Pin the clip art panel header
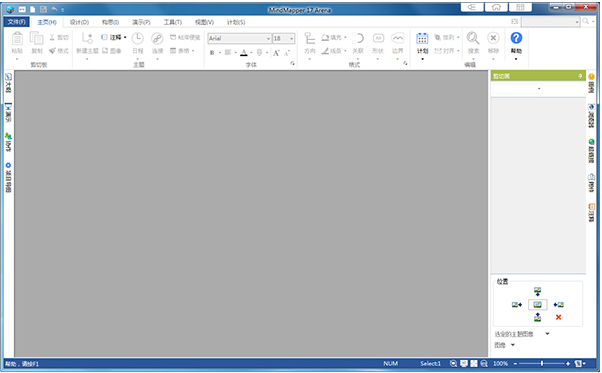Screen dimensions: 602x373 click(x=580, y=76)
